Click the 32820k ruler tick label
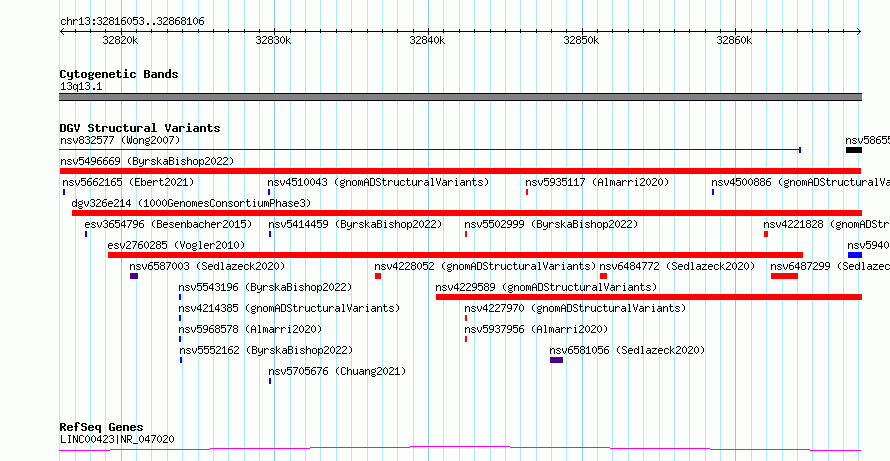 pos(120,40)
